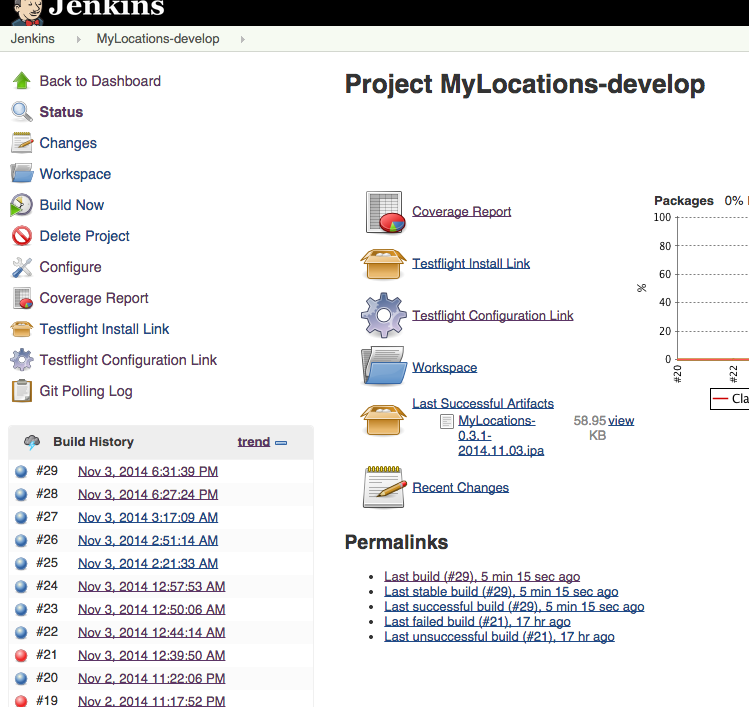The height and width of the screenshot is (707, 749).
Task: Open the main Workspace link
Action: 445,367
